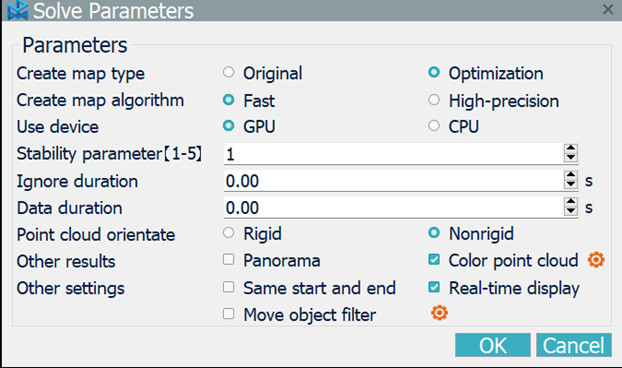622x368 pixels.
Task: Close the Solve Parameters dialog
Action: 608,9
